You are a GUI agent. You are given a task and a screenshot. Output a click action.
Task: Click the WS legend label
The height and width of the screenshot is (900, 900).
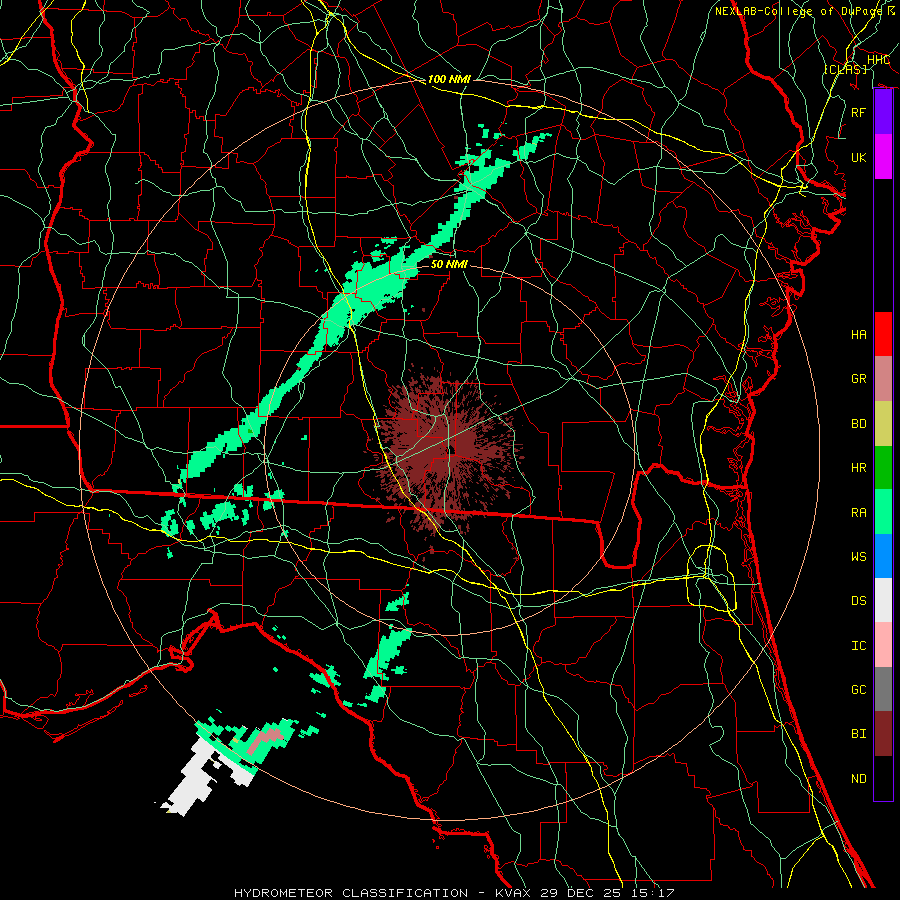[859, 557]
